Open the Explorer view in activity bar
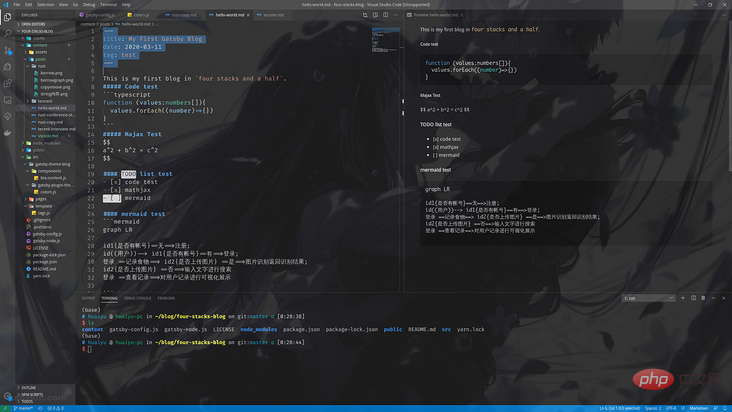The image size is (732, 412). point(7,17)
